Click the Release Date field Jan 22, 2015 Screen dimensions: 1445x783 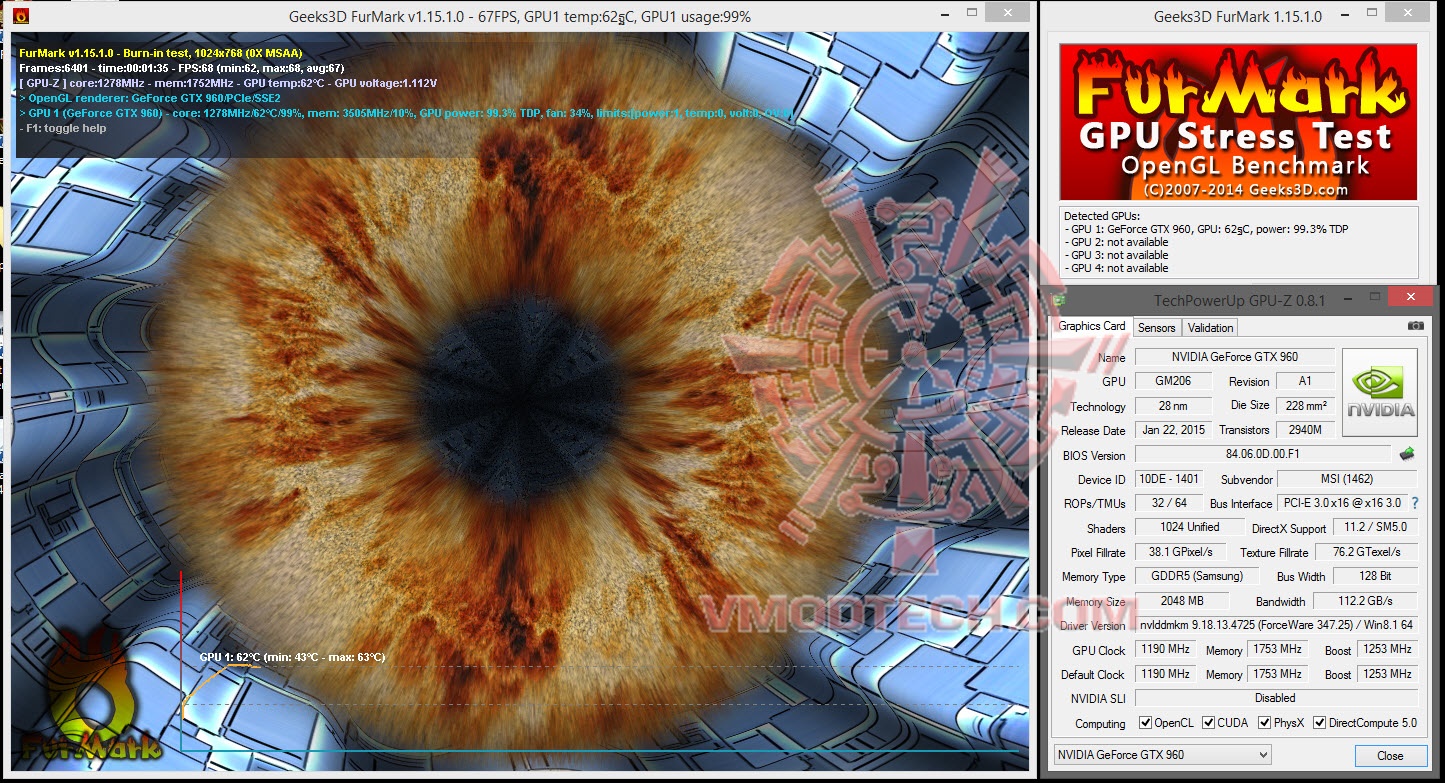click(1174, 430)
